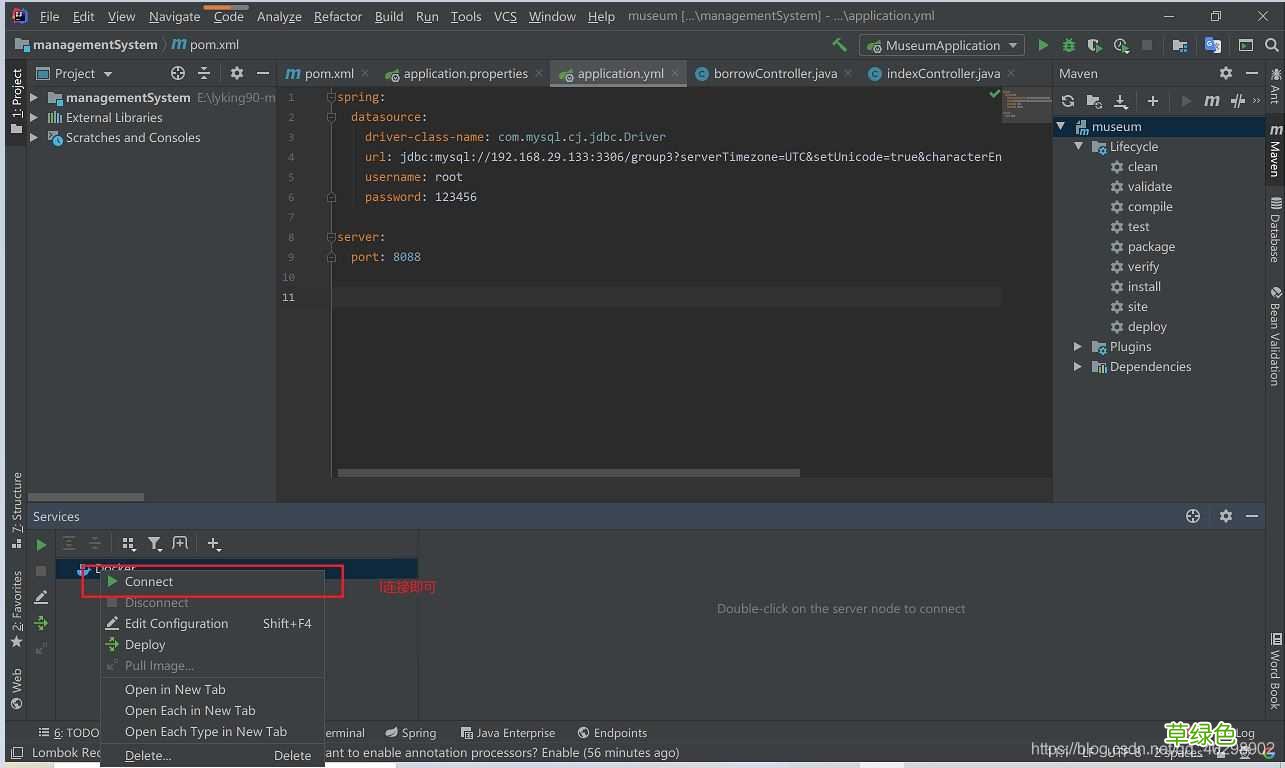
Task: Open the Filter options in Services toolbar
Action: pyautogui.click(x=155, y=544)
